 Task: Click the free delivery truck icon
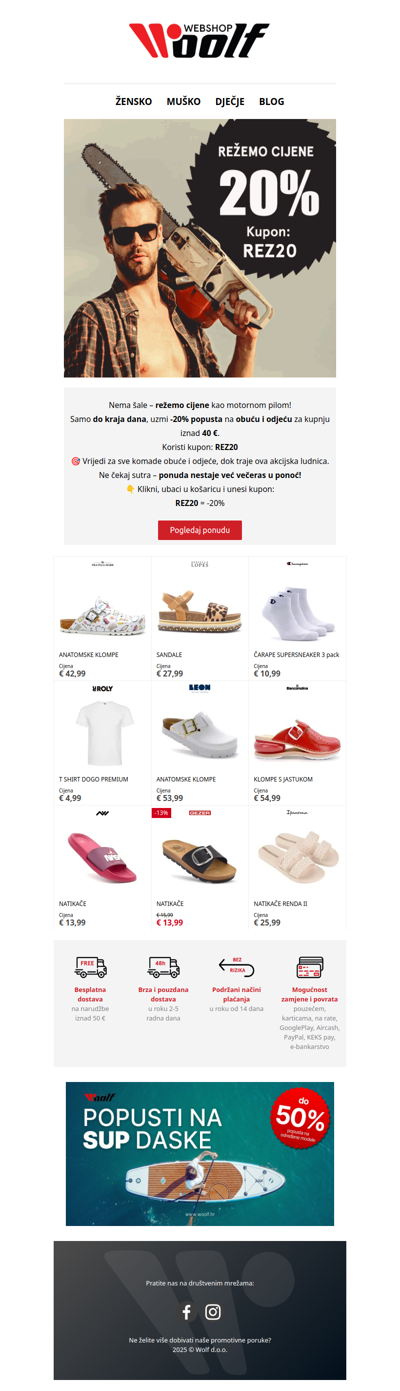tap(90, 967)
